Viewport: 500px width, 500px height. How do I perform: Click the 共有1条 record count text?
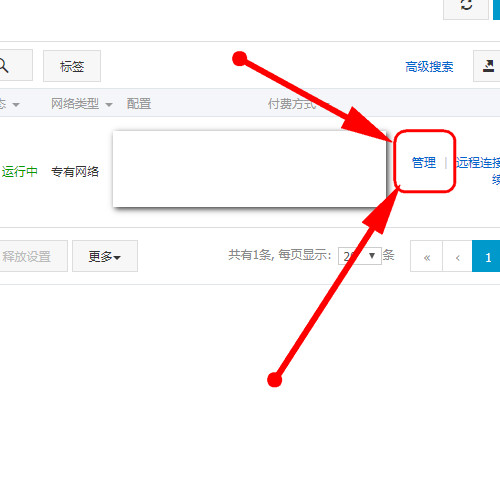[x=250, y=255]
